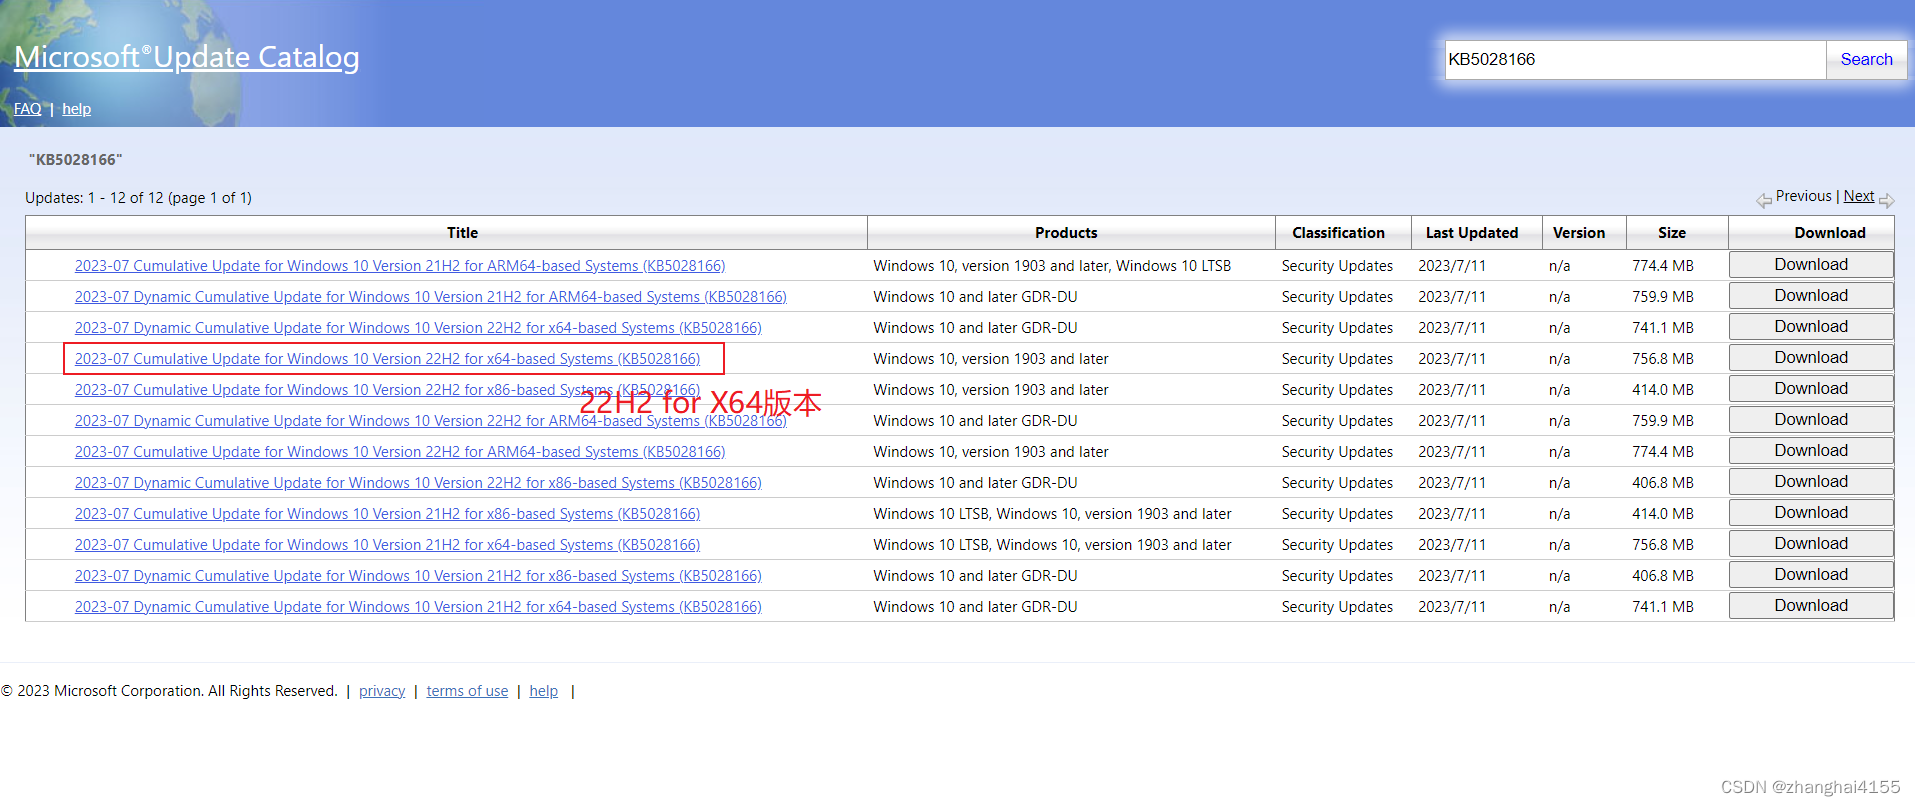Download 22H2 ARM64 Dynamic Update 759.9 MB
This screenshot has width=1915, height=806.
pos(1811,420)
